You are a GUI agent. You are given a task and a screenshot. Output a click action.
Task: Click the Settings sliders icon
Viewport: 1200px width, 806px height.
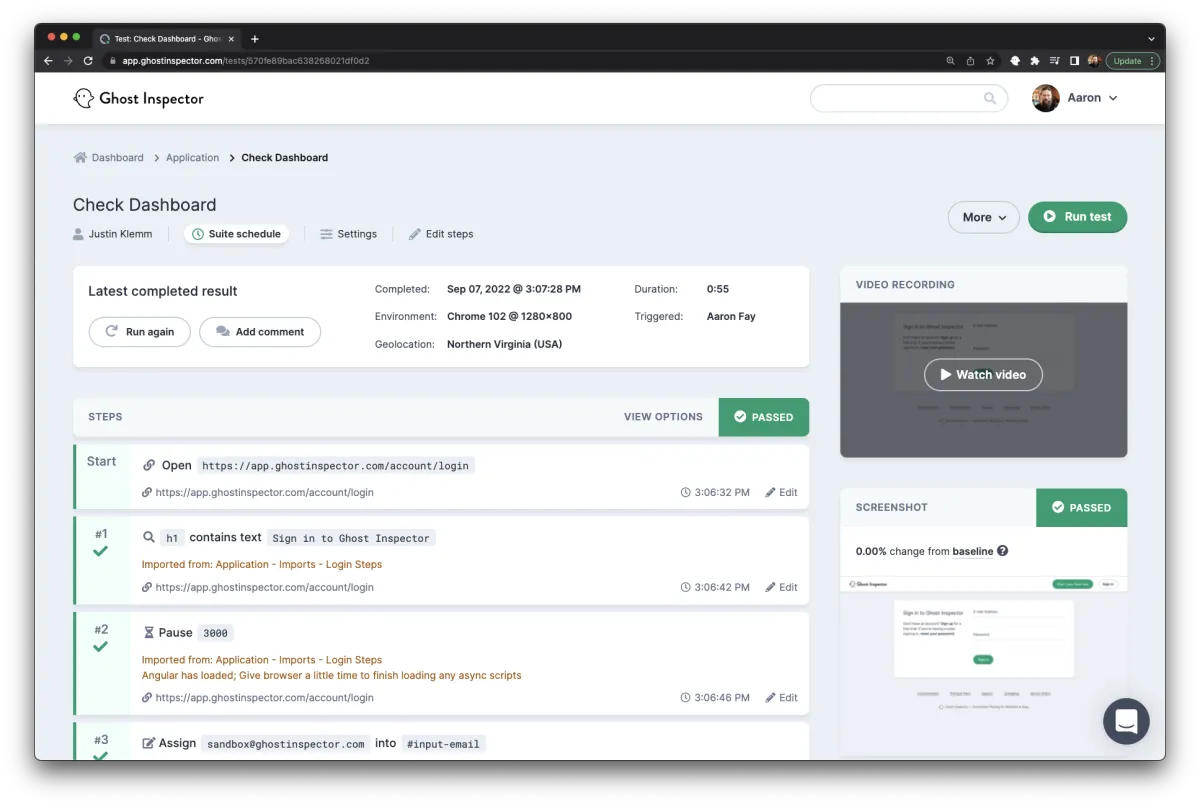tap(326, 234)
